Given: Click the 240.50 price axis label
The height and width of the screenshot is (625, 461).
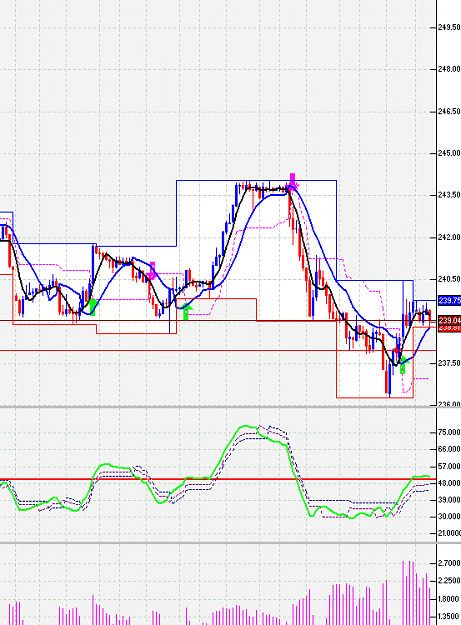Looking at the screenshot, I should point(449,279).
